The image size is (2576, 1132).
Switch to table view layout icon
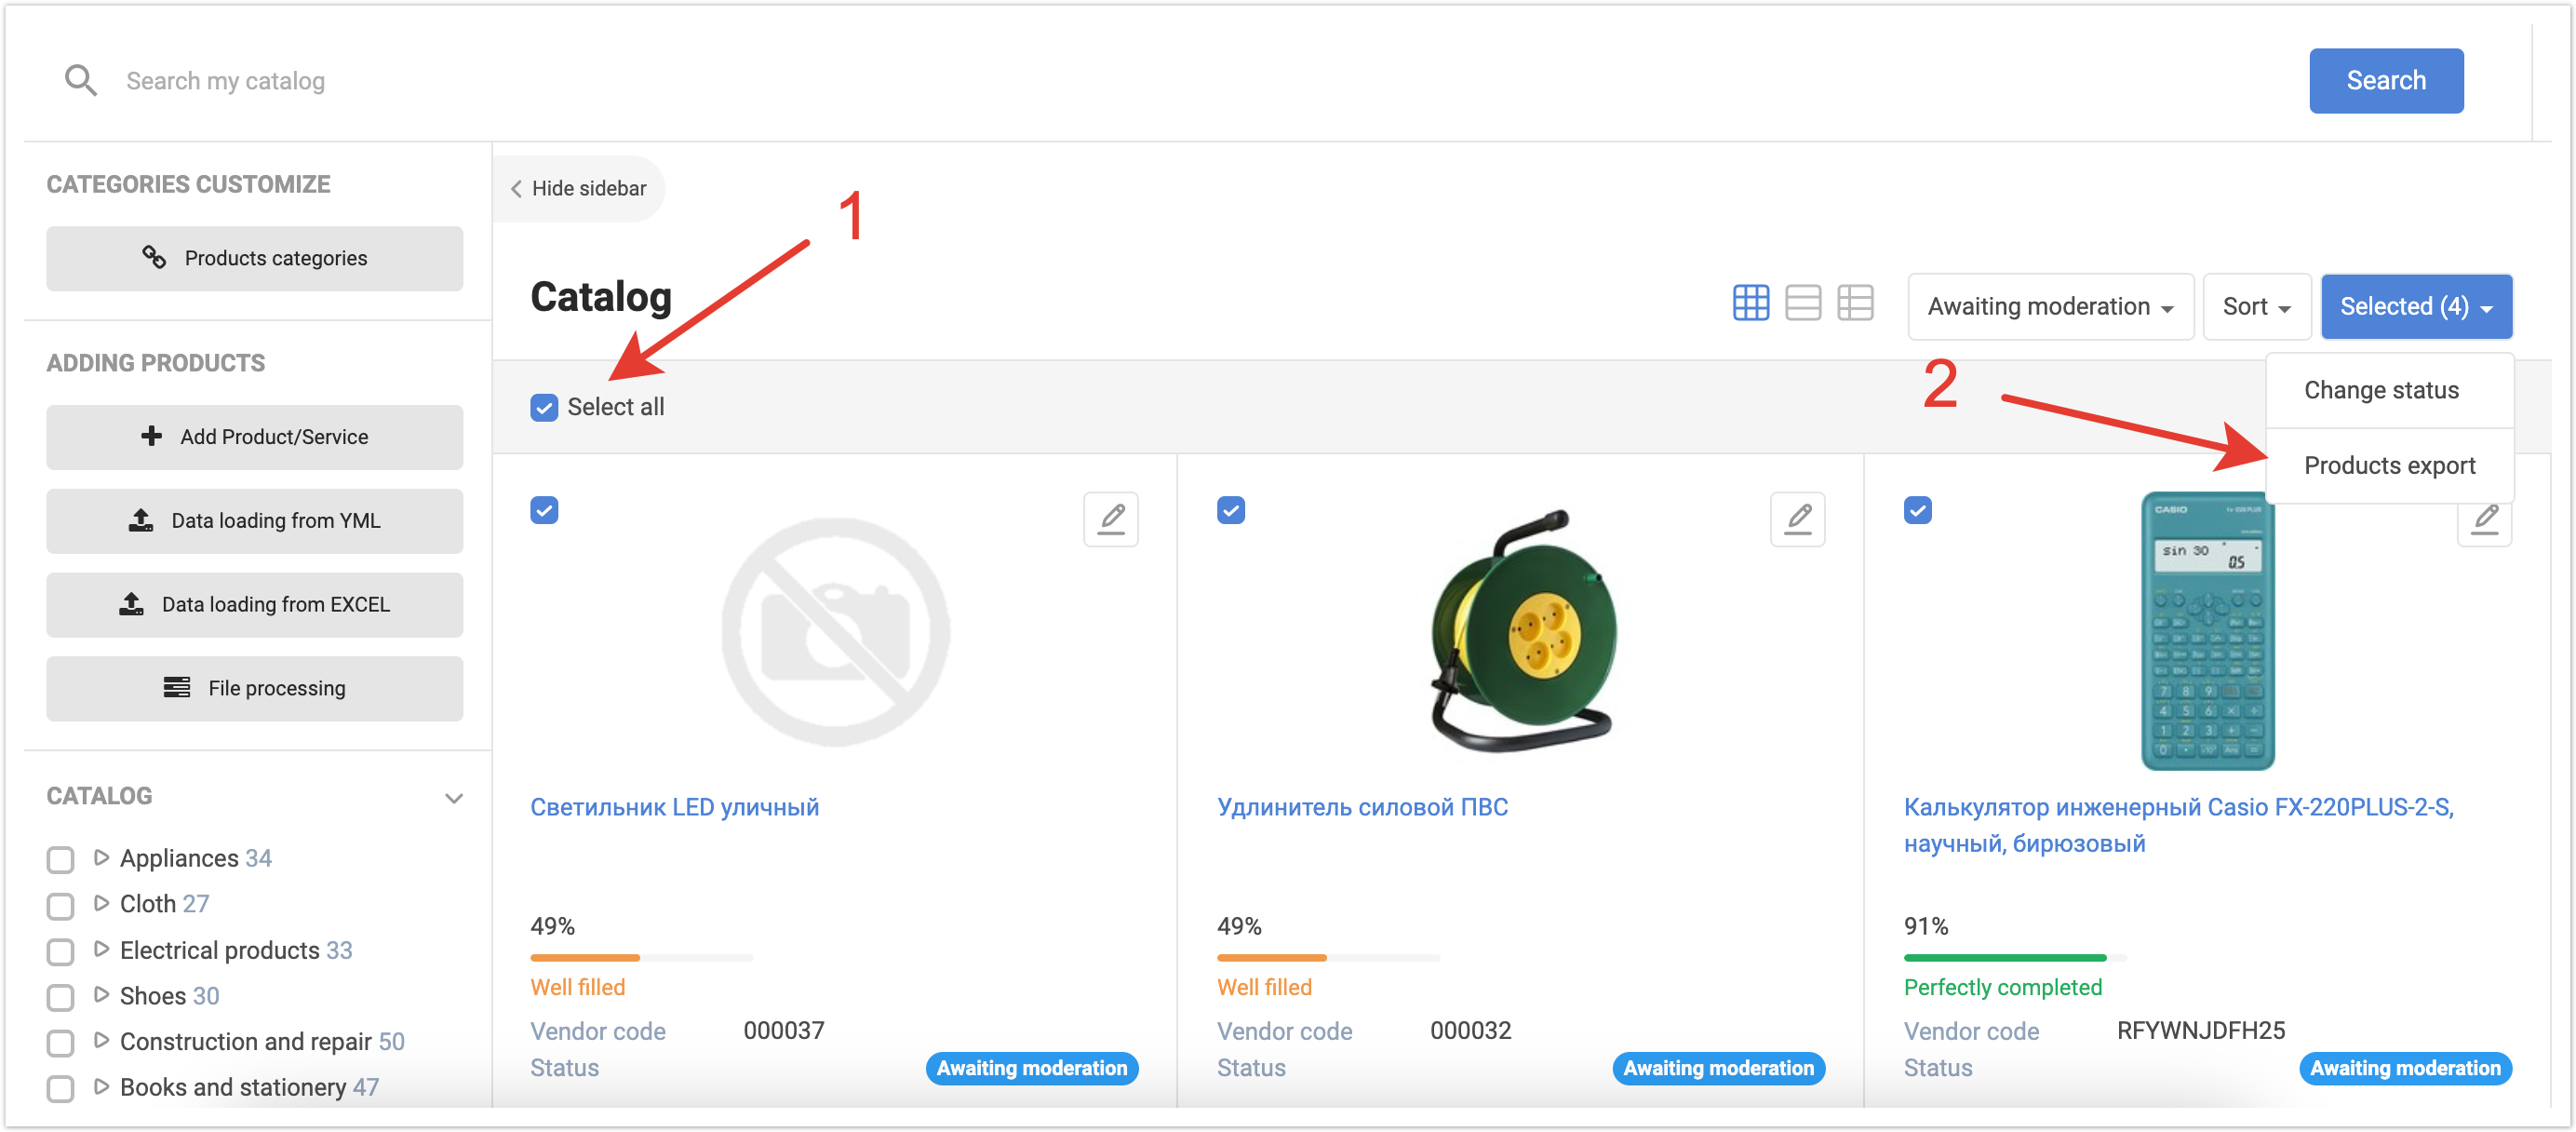pyautogui.click(x=1855, y=303)
